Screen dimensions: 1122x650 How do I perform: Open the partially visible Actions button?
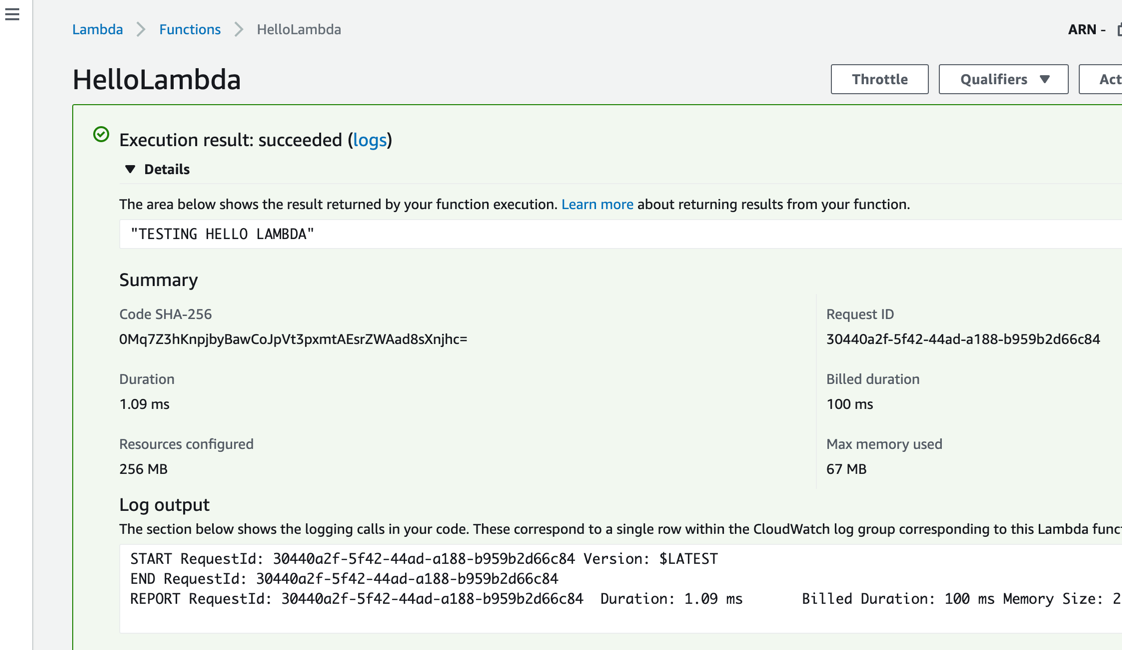click(x=1101, y=79)
